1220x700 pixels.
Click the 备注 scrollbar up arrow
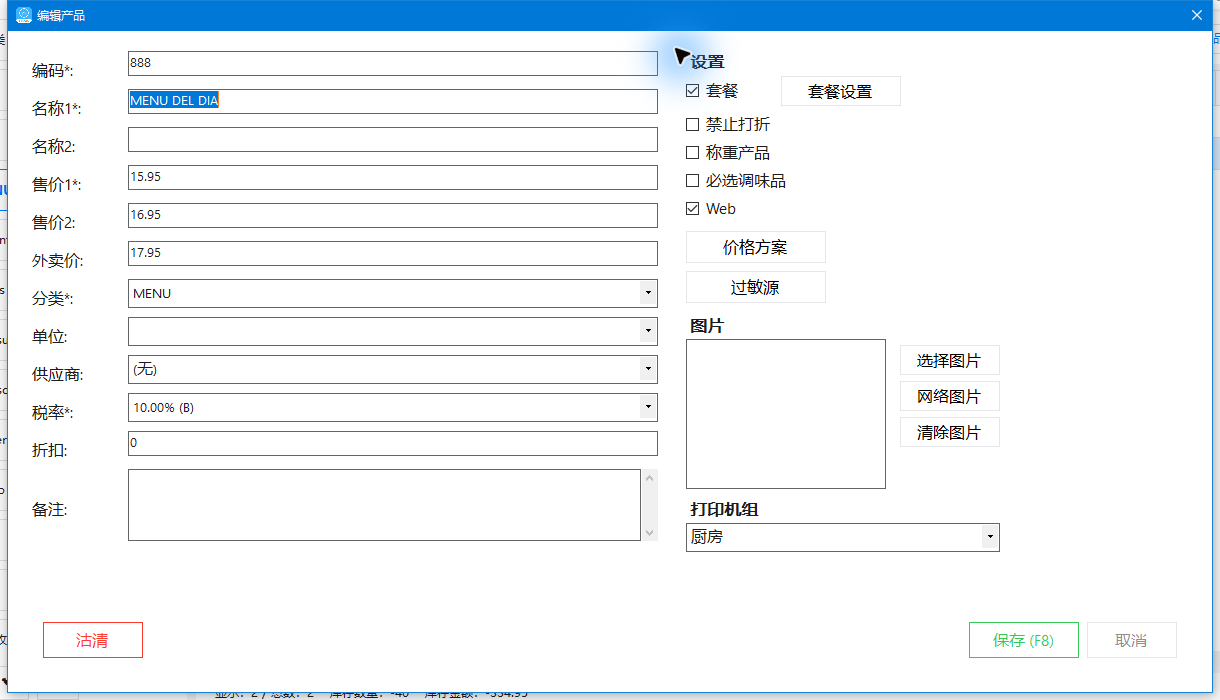pyautogui.click(x=650, y=477)
